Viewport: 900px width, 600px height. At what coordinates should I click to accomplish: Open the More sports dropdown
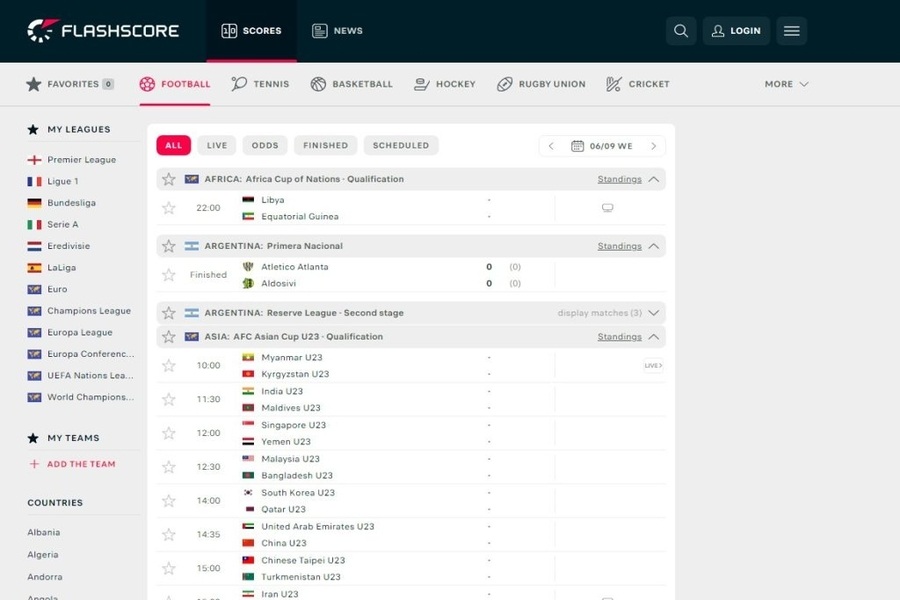tap(786, 84)
